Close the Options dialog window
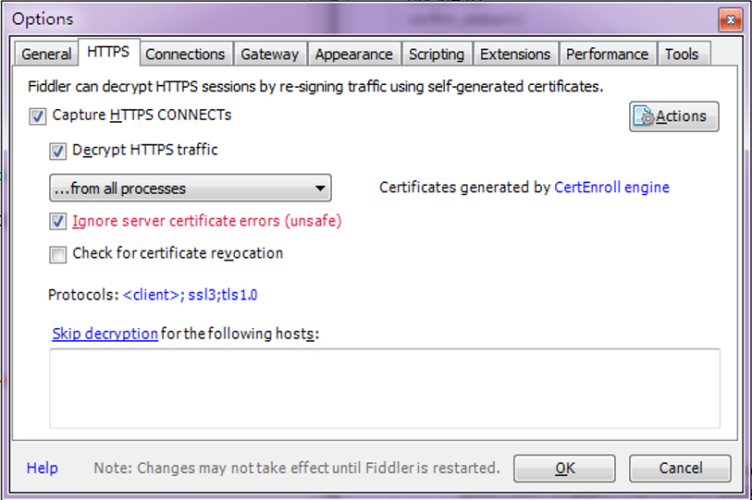This screenshot has width=752, height=500. coord(727,19)
